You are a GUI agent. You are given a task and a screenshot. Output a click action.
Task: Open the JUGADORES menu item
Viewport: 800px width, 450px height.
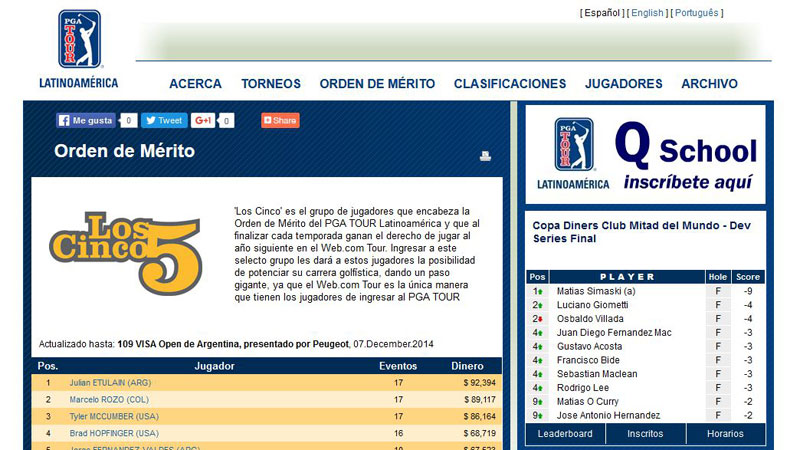[623, 84]
